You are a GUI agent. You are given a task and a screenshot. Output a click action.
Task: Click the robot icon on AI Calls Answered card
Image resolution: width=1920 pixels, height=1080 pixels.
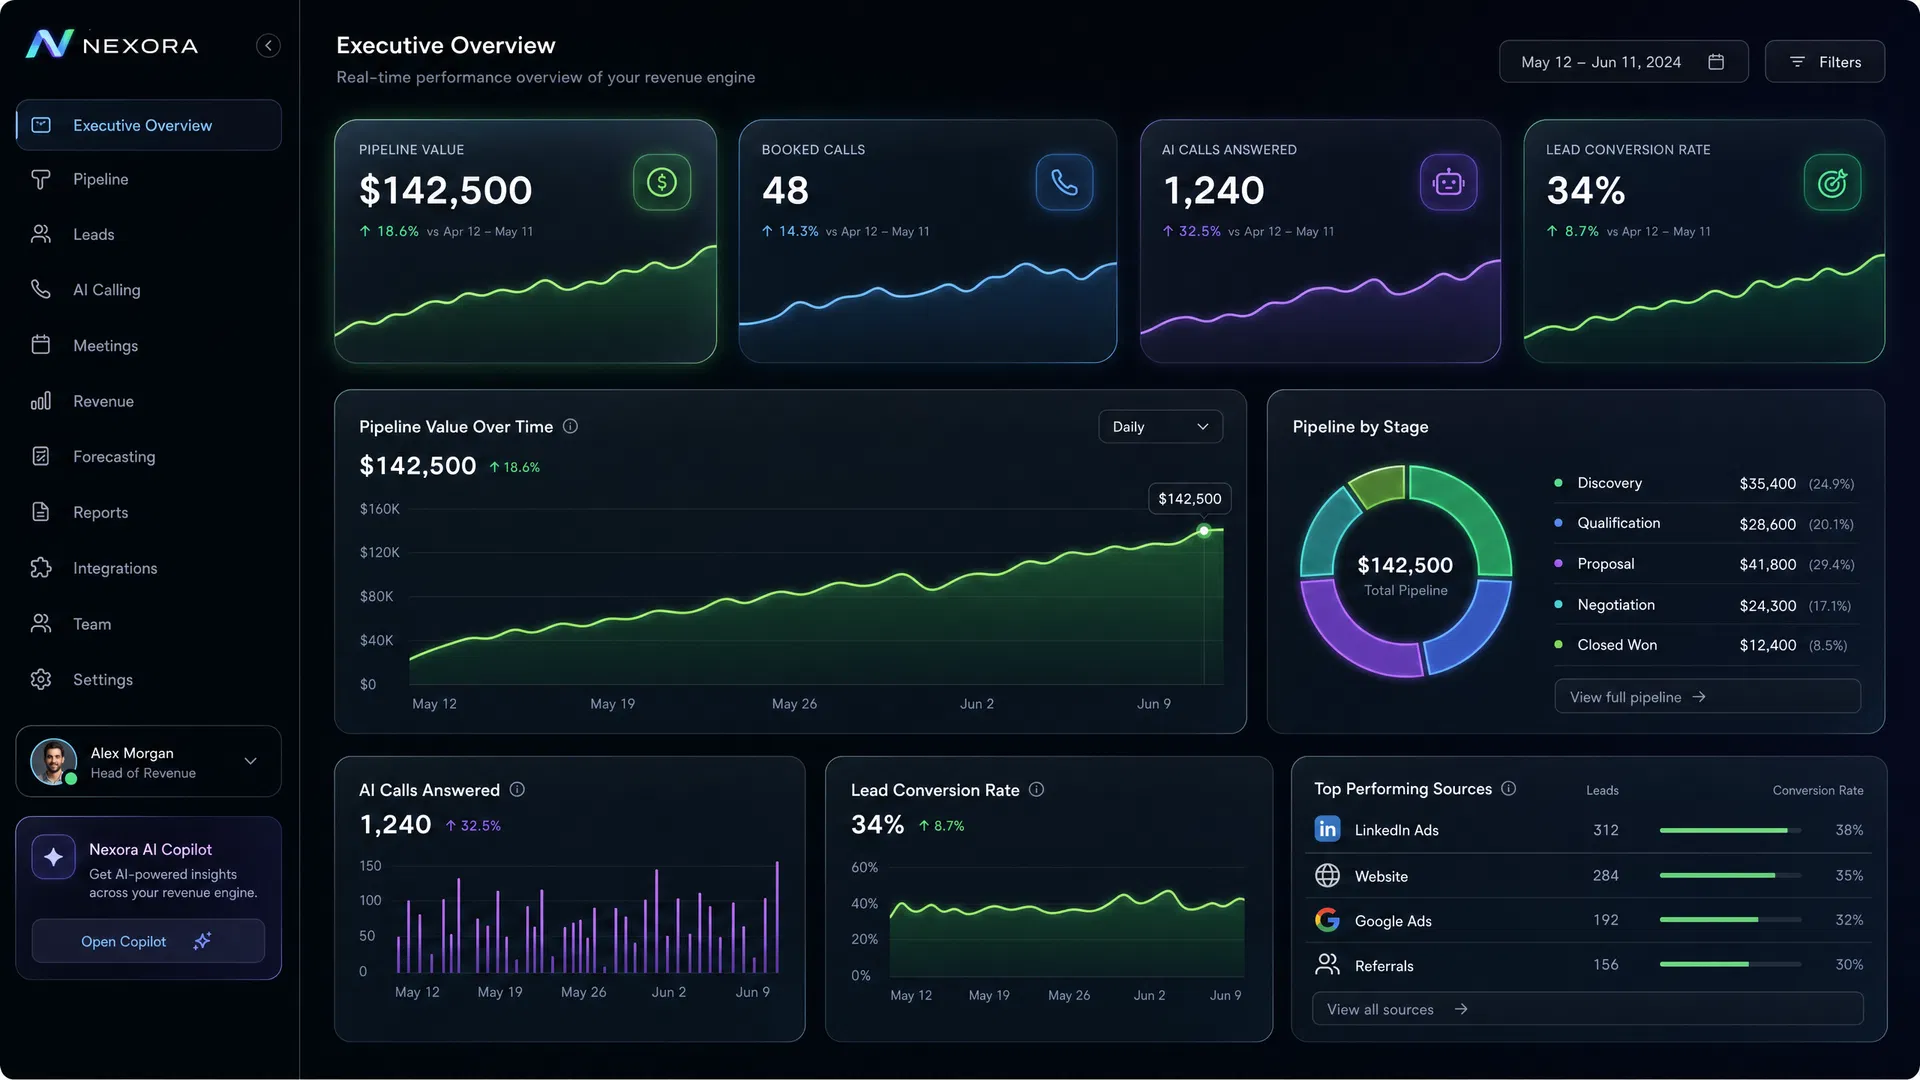point(1448,182)
